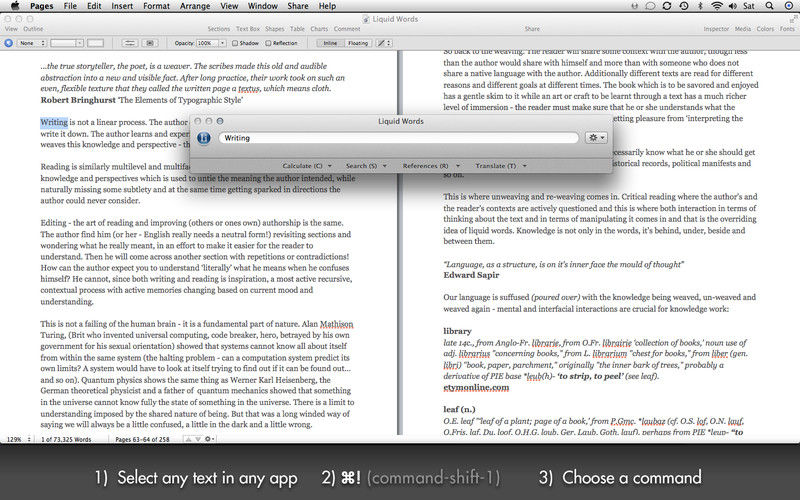
Task: Open the Window menu
Action: pyautogui.click(x=263, y=6)
